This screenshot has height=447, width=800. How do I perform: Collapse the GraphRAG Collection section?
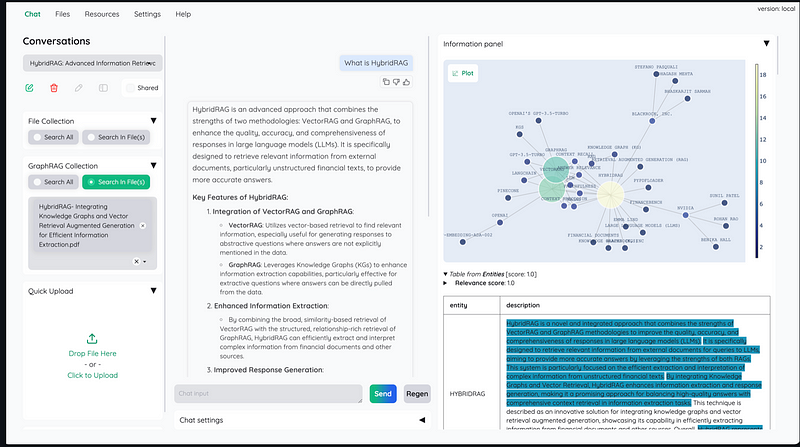click(x=154, y=166)
